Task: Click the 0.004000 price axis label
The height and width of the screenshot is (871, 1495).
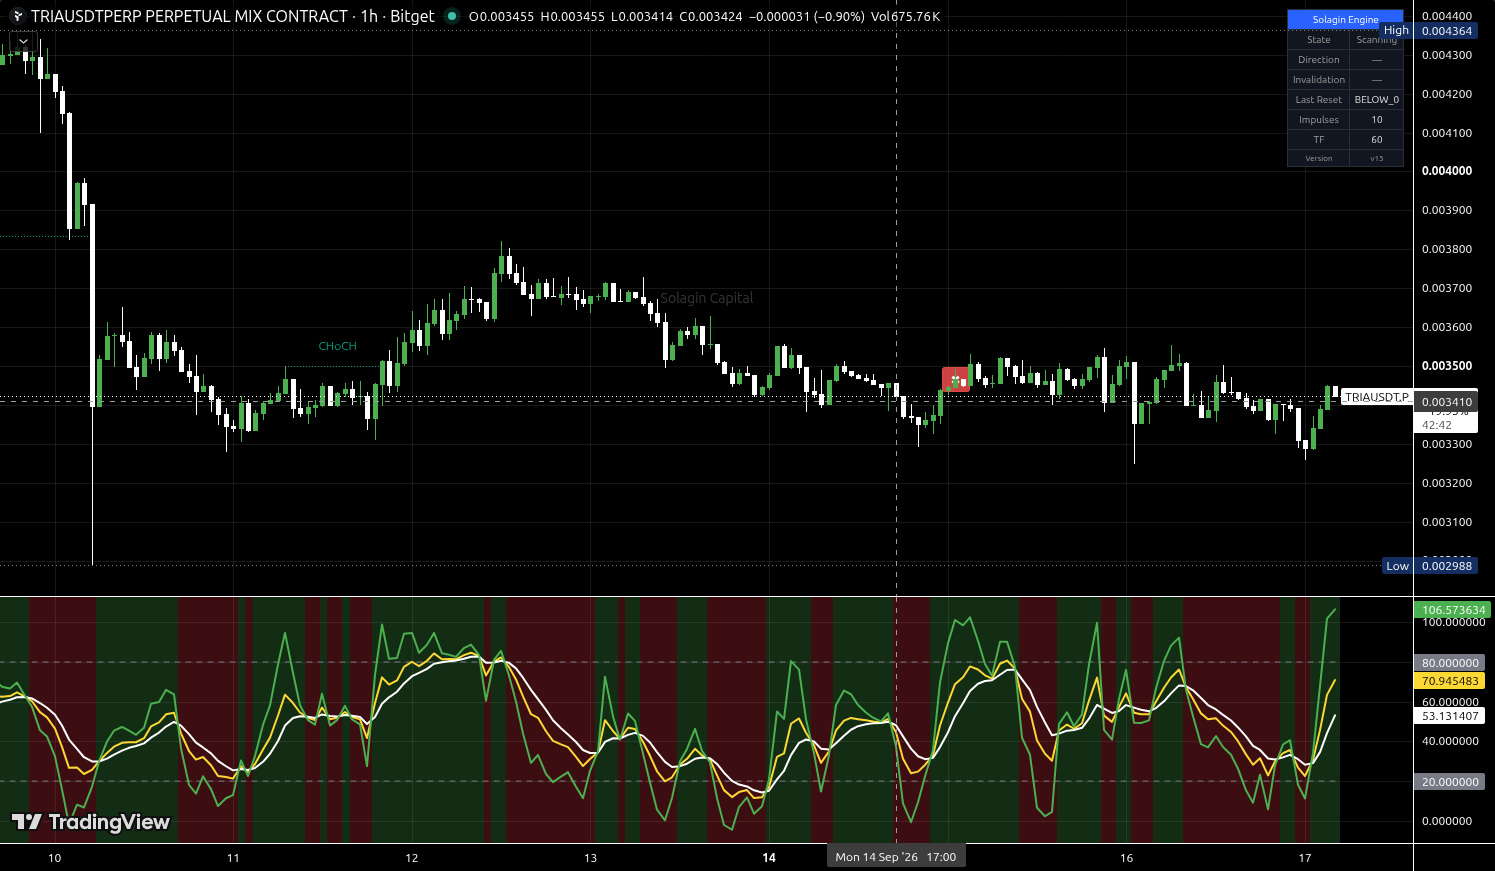Action: tap(1447, 171)
